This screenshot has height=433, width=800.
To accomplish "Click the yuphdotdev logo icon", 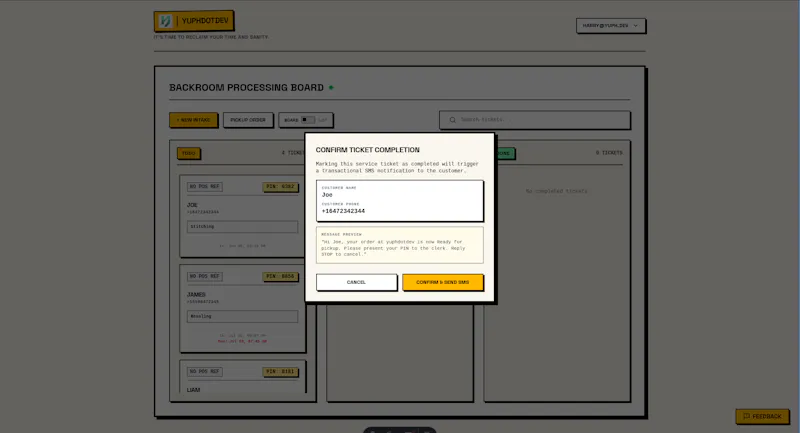I will point(165,21).
